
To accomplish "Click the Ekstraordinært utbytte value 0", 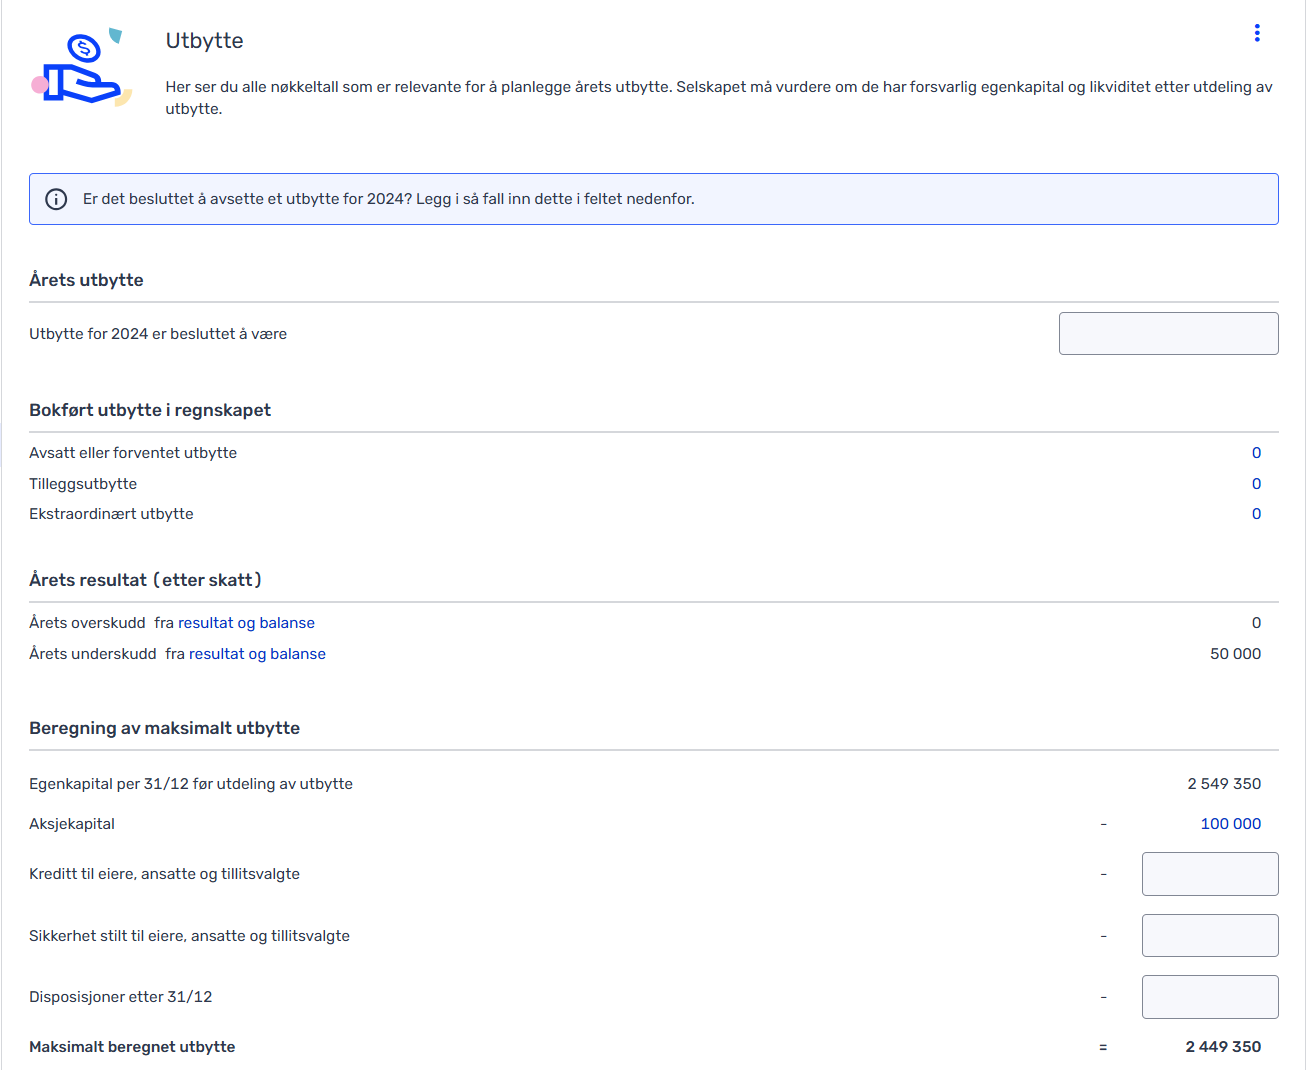I will tap(1256, 514).
